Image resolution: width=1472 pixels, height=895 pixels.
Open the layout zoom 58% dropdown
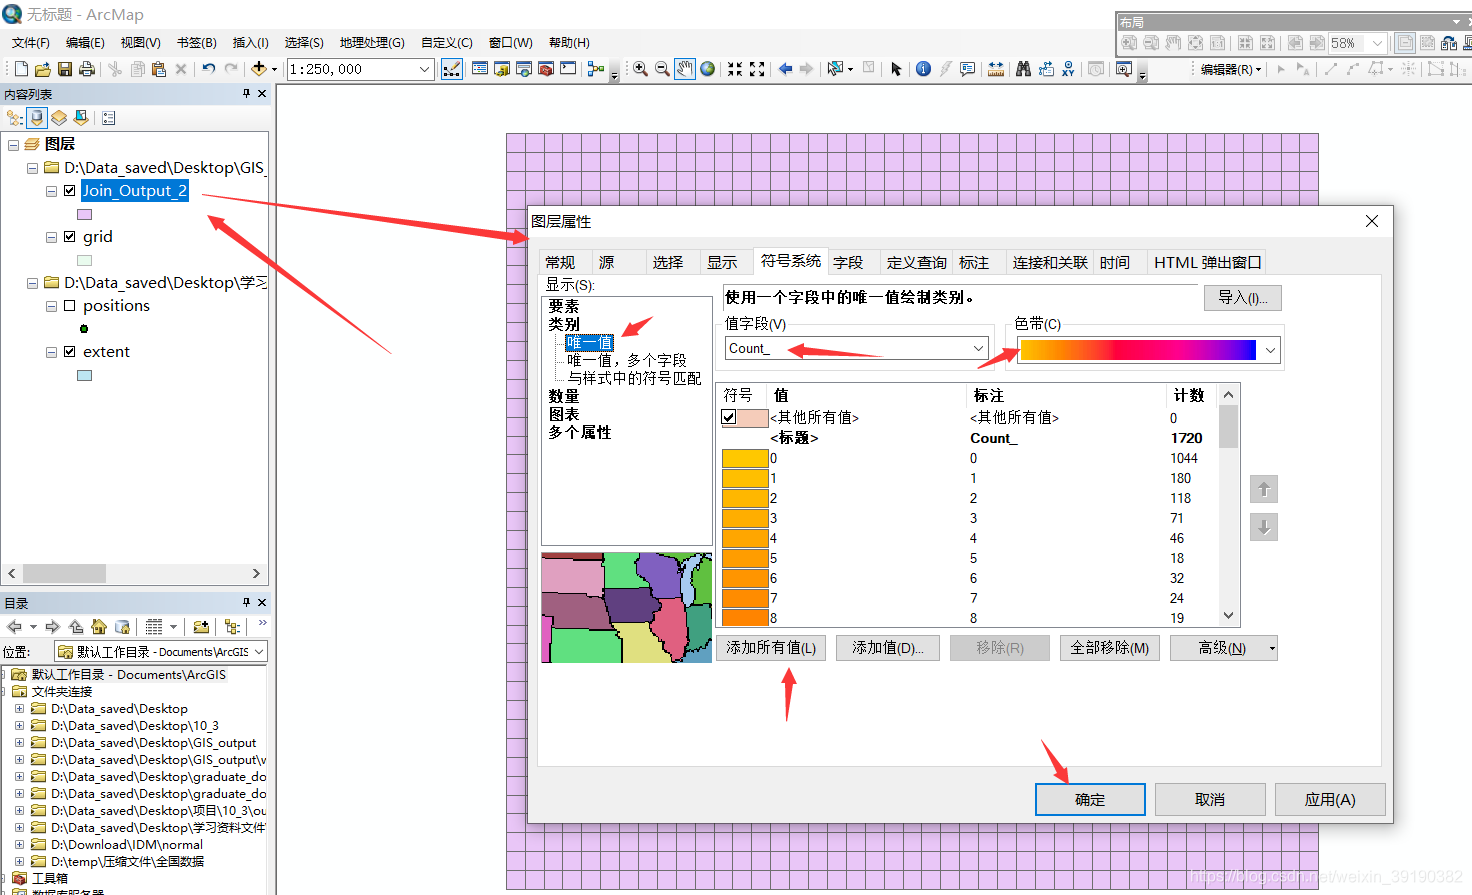coord(1377,43)
